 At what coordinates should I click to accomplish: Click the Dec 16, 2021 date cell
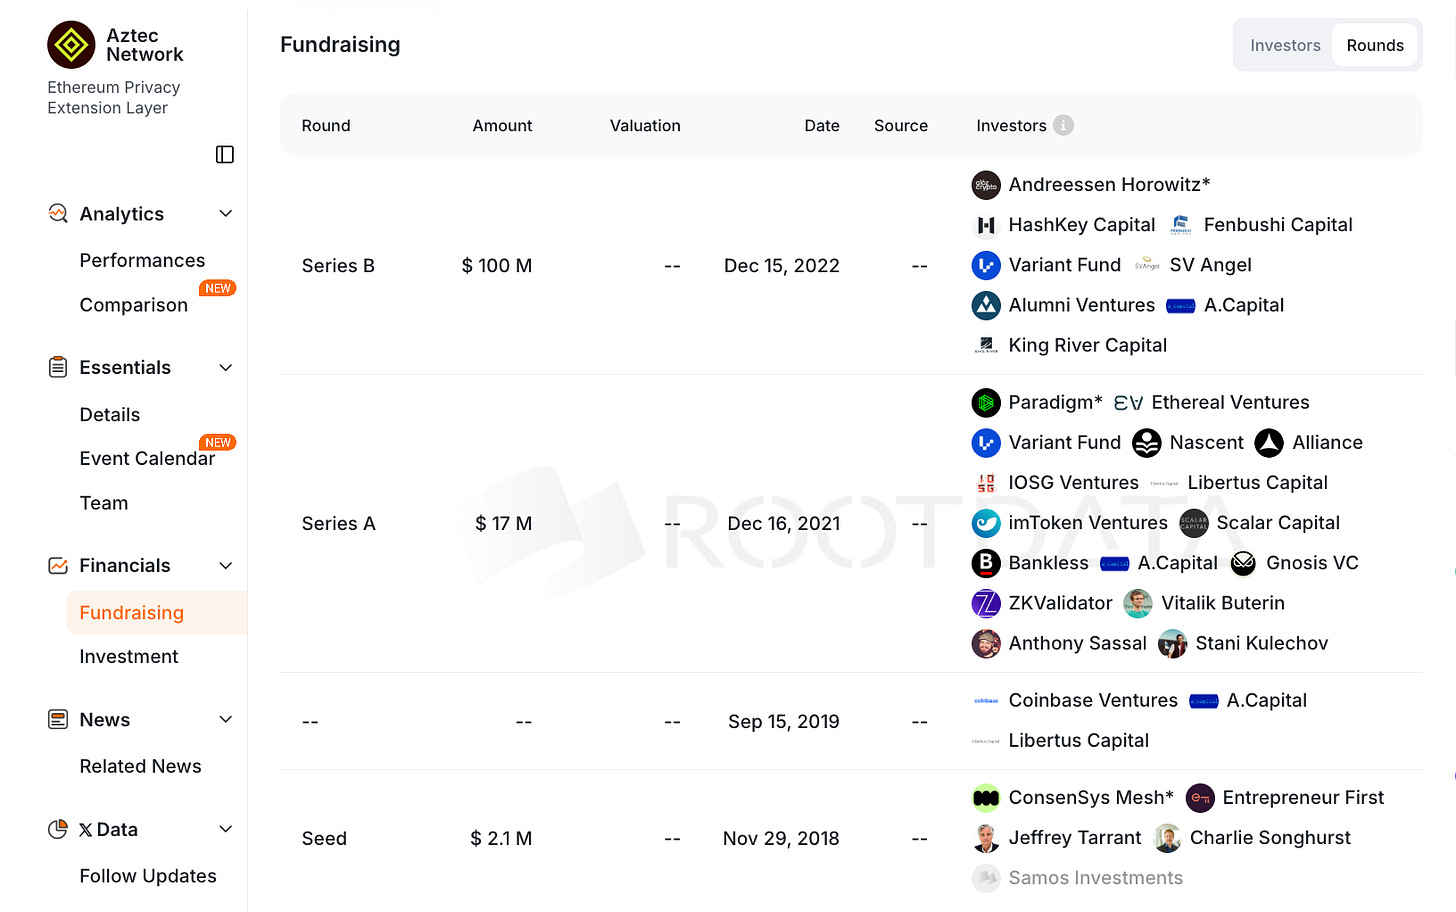pos(783,523)
